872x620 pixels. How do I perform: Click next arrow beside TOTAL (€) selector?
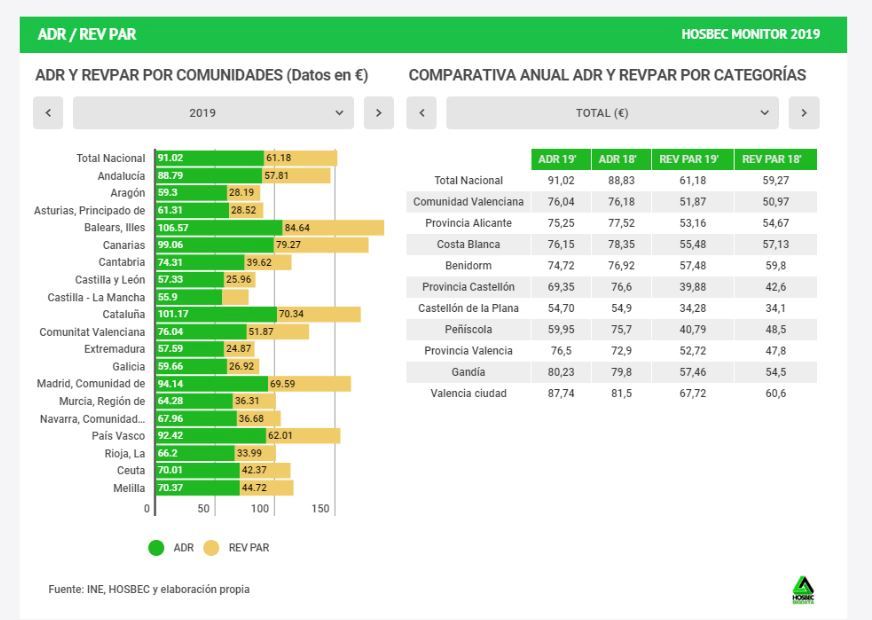click(804, 113)
